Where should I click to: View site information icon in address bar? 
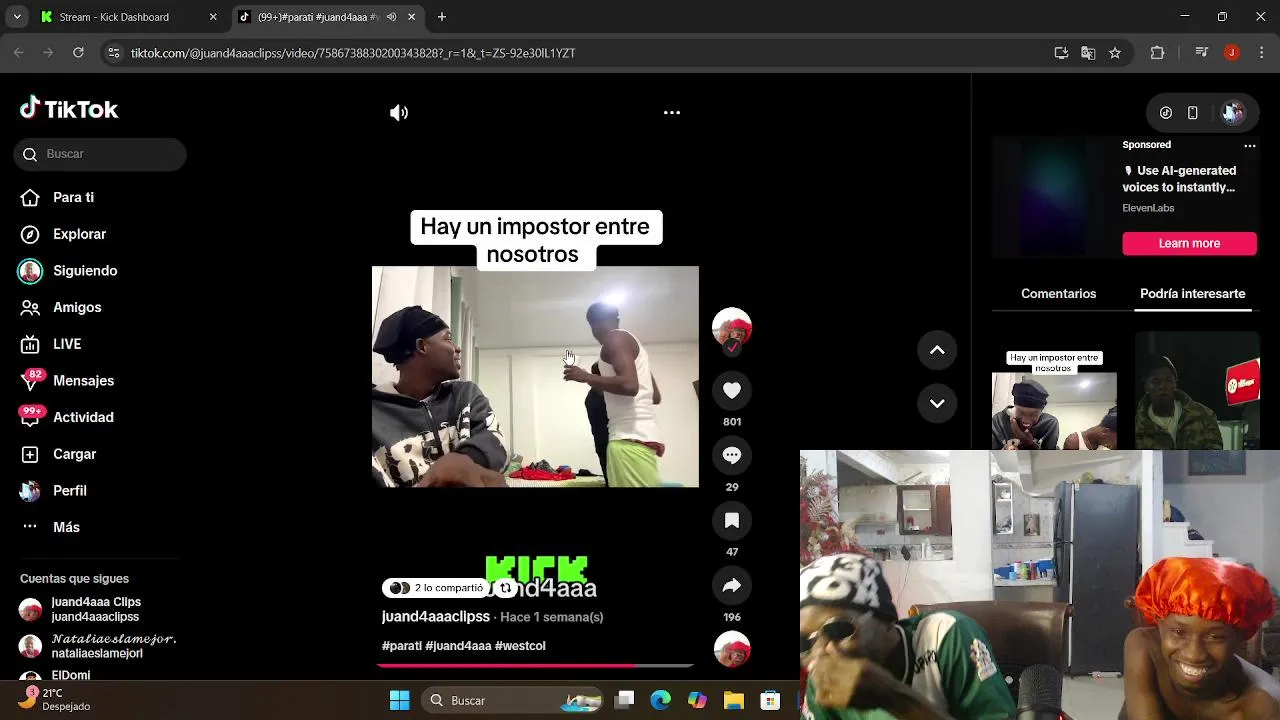coord(114,53)
